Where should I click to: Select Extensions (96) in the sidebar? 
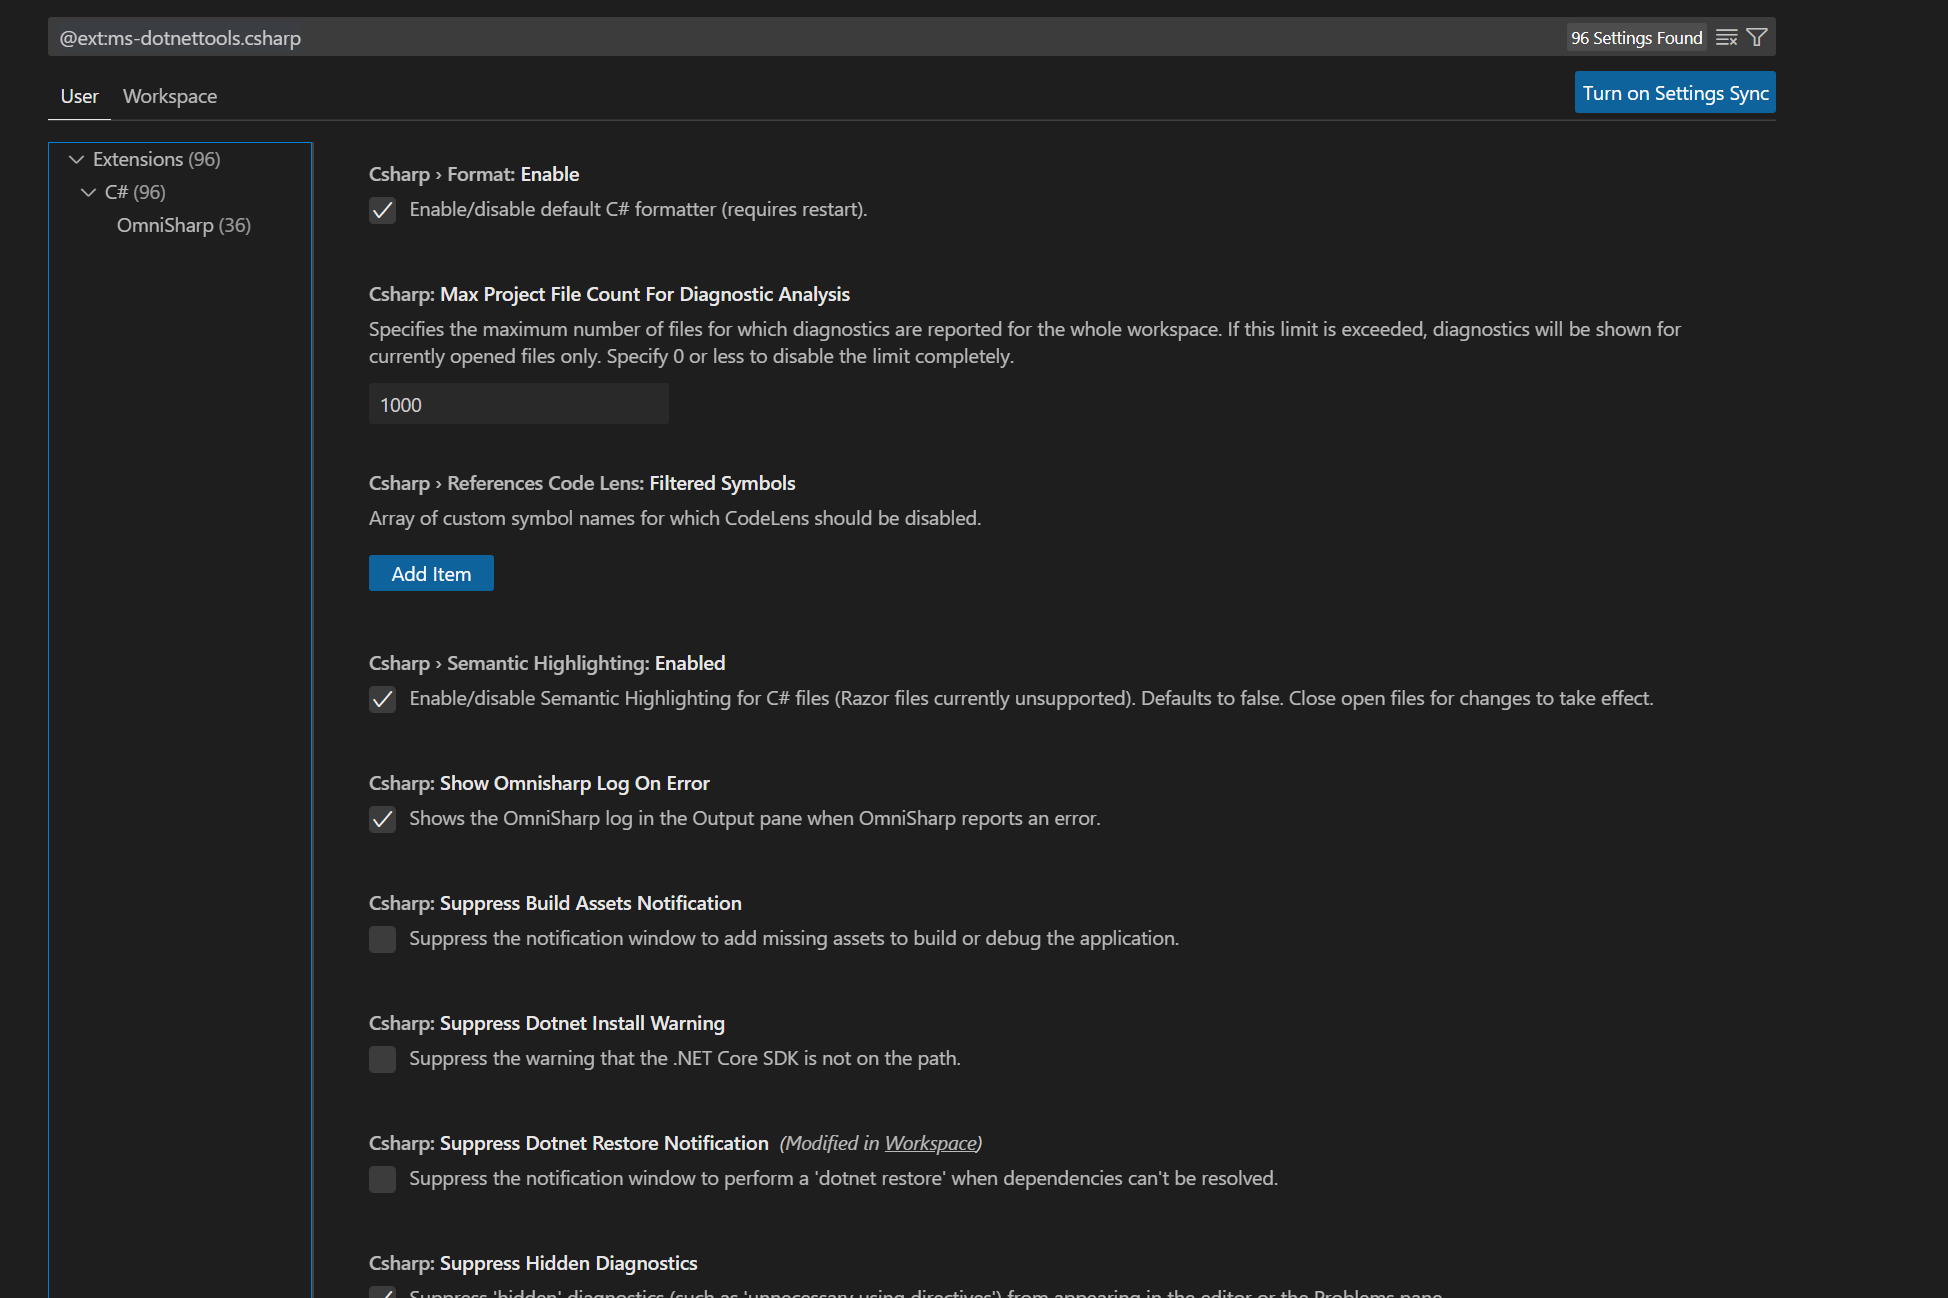156,159
